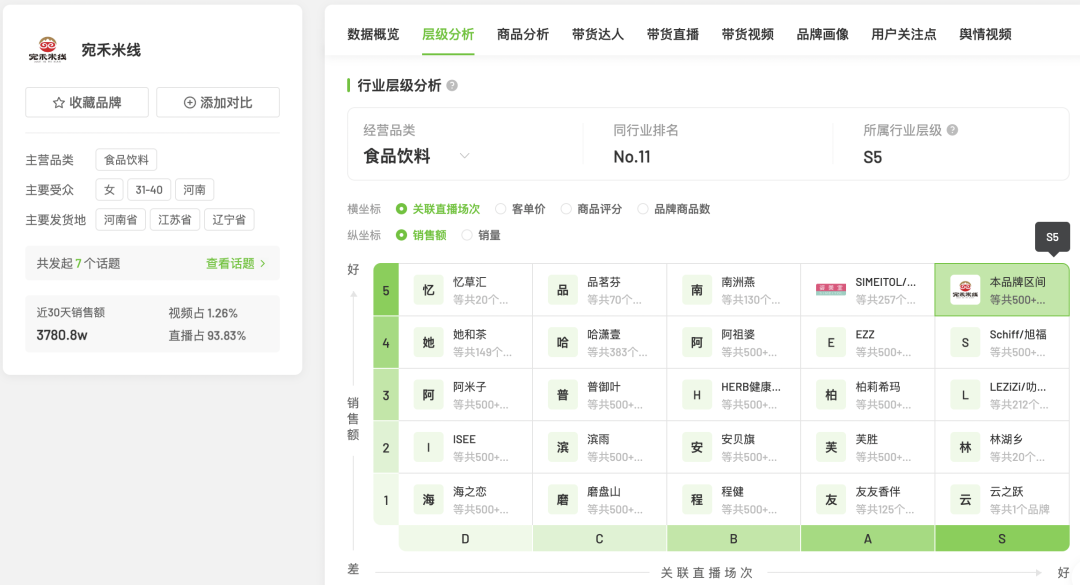Switch to the 层级分析 tab

(448, 34)
